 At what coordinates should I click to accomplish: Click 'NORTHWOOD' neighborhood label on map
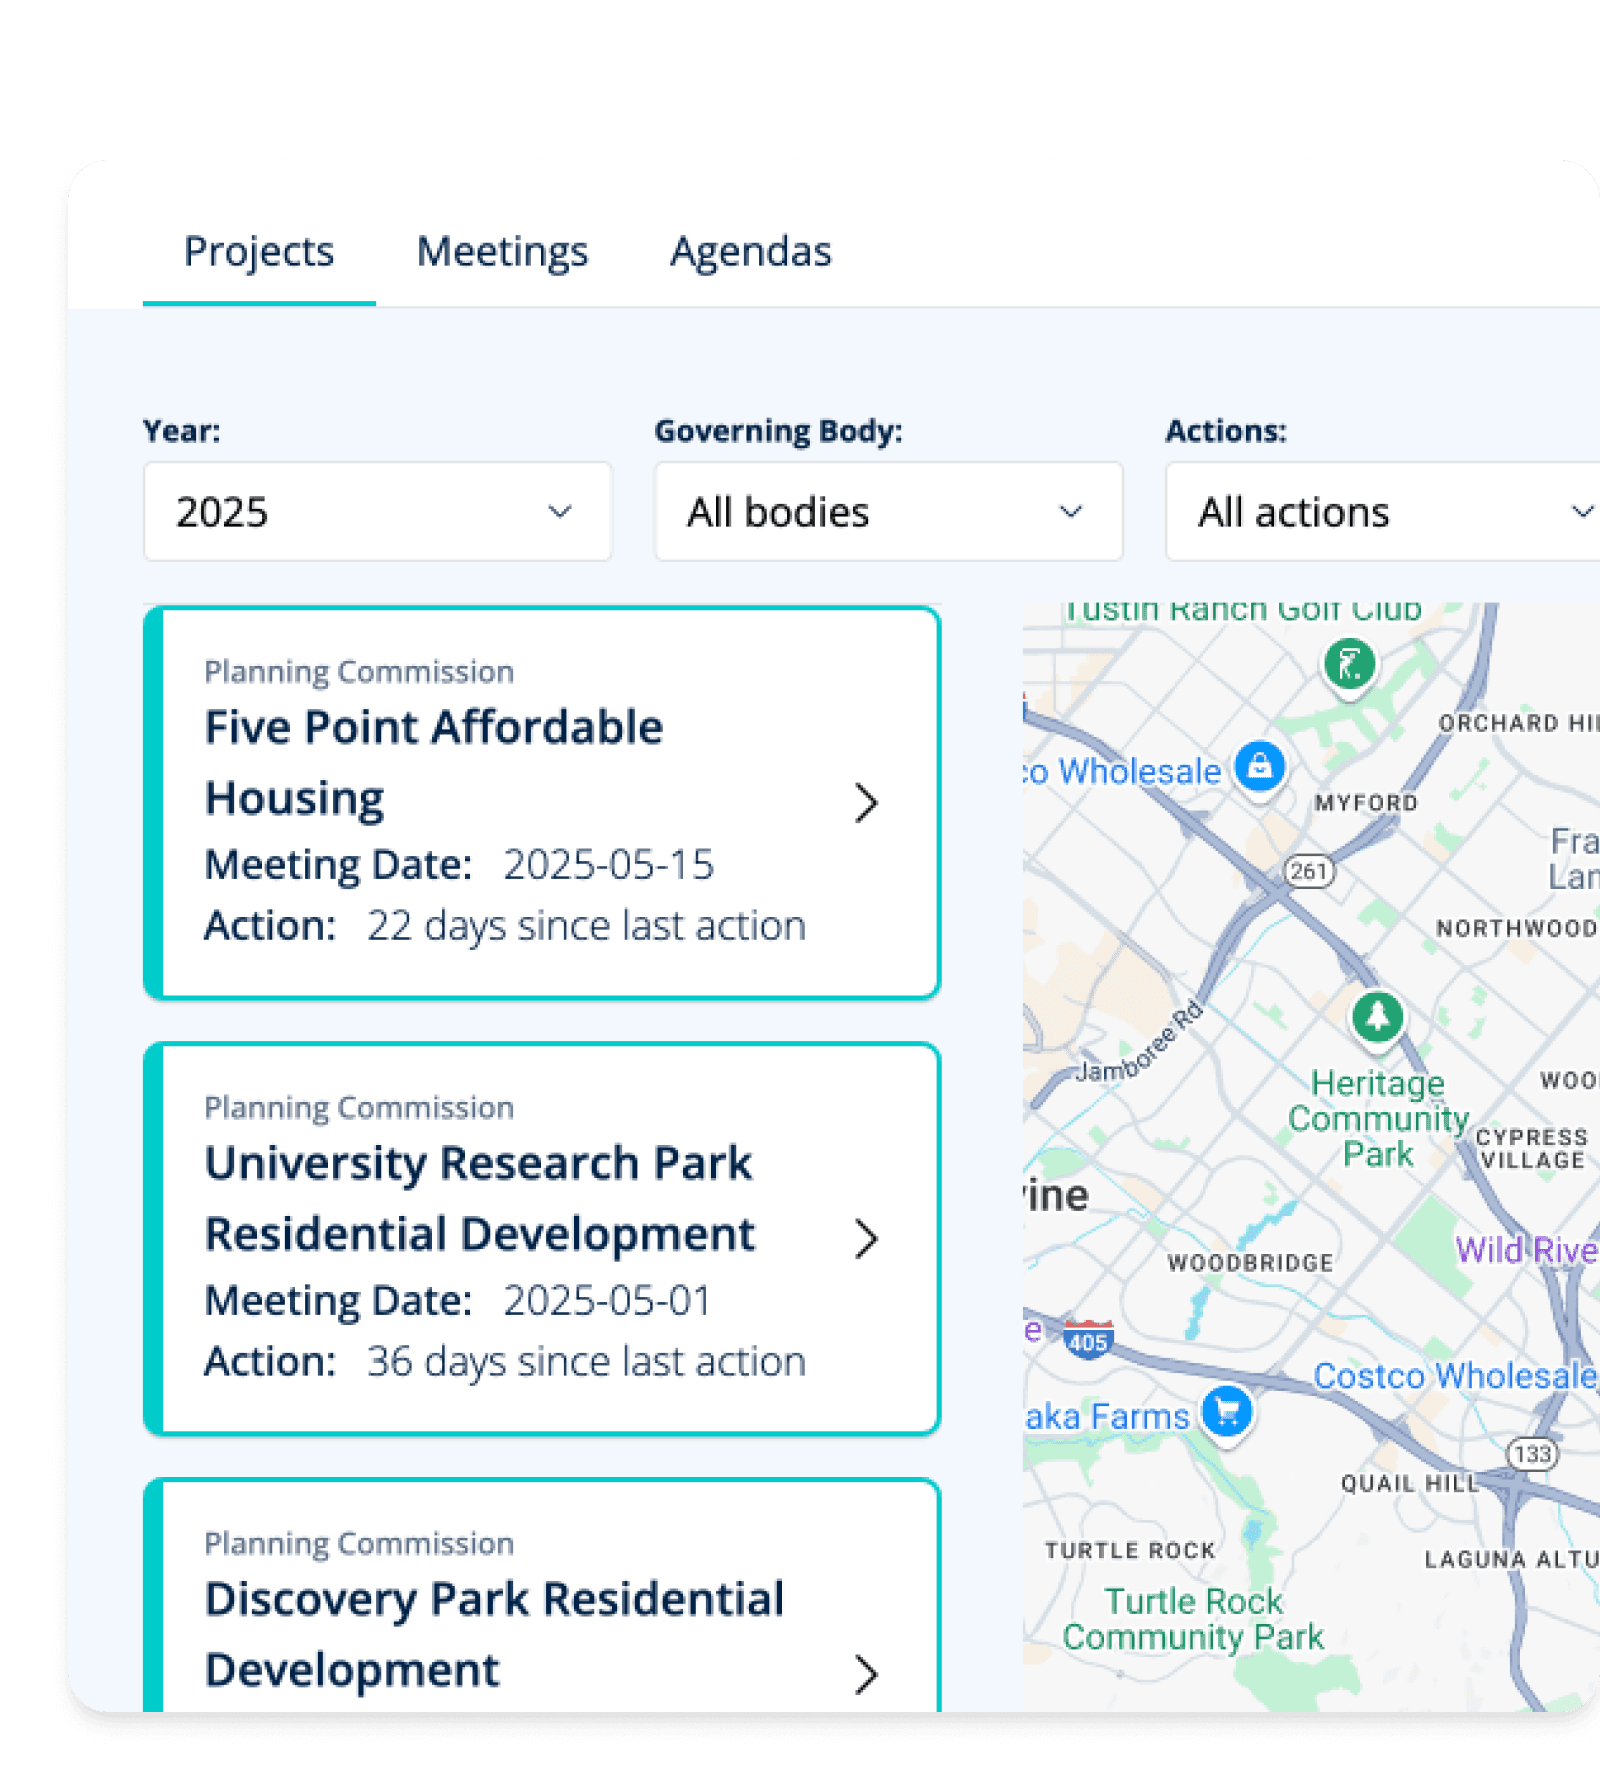[x=1517, y=928]
